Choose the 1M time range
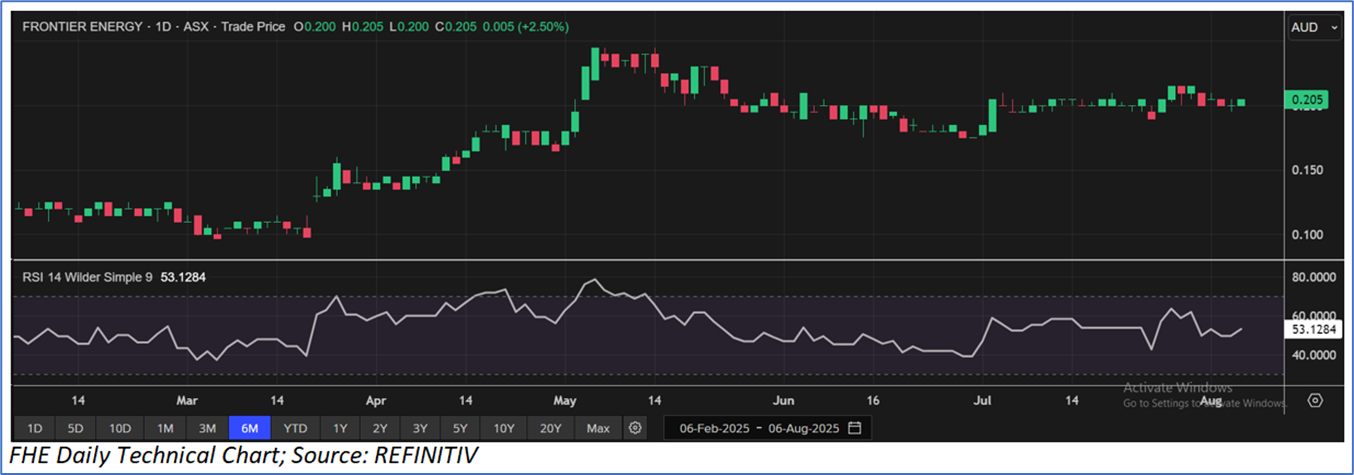Image resolution: width=1354 pixels, height=475 pixels. coord(164,428)
